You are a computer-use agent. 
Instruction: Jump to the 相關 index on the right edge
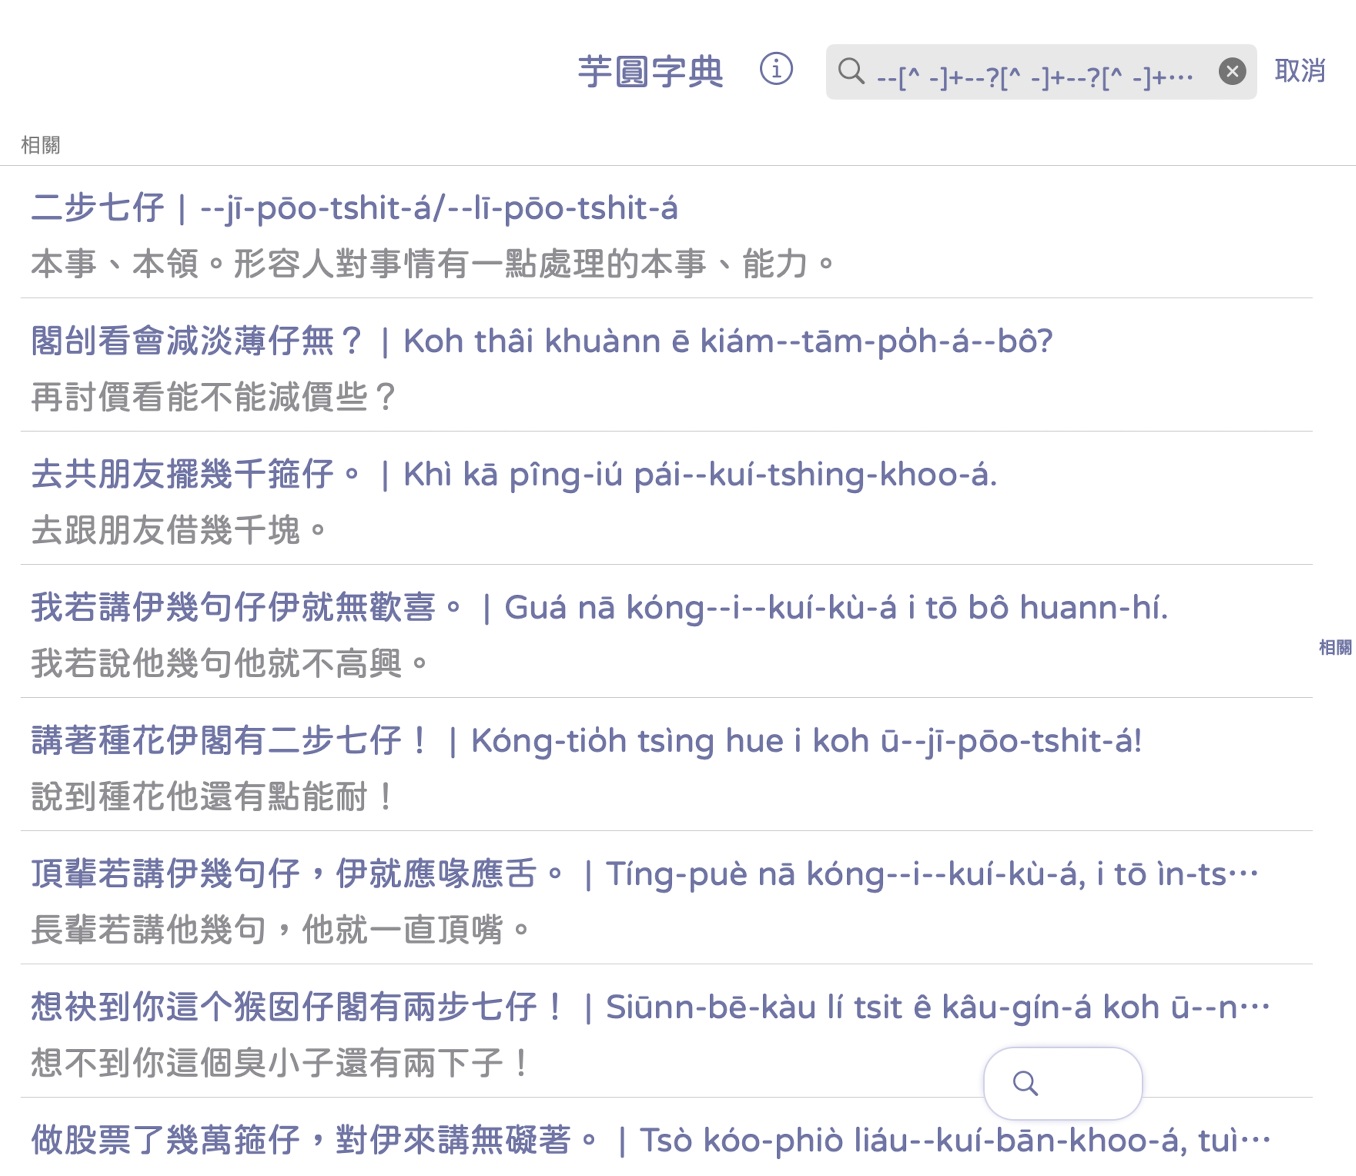coord(1335,647)
